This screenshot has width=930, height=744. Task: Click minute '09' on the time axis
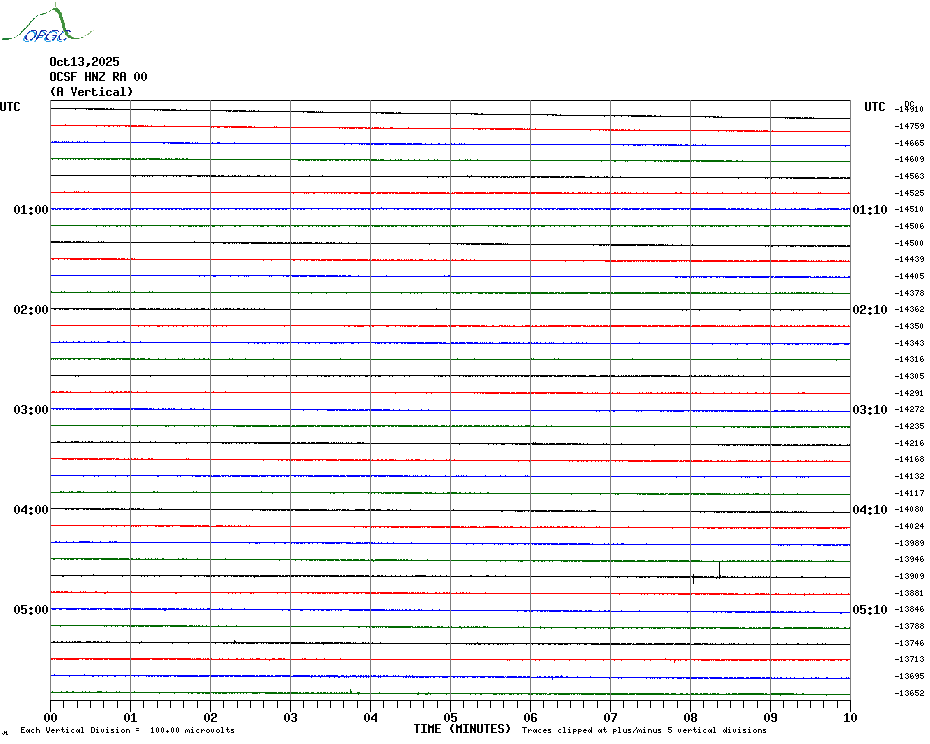[770, 718]
